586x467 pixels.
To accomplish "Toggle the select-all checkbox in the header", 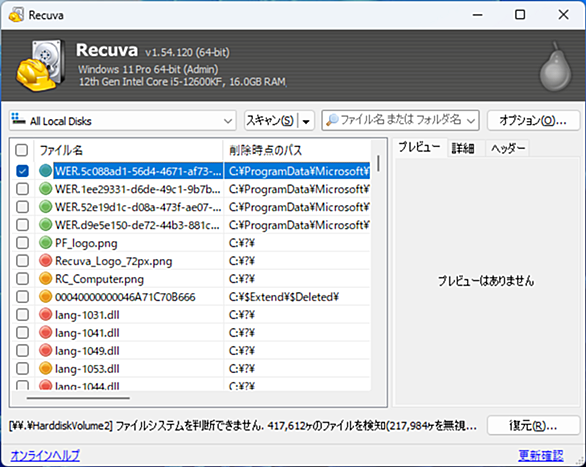I will tap(22, 150).
